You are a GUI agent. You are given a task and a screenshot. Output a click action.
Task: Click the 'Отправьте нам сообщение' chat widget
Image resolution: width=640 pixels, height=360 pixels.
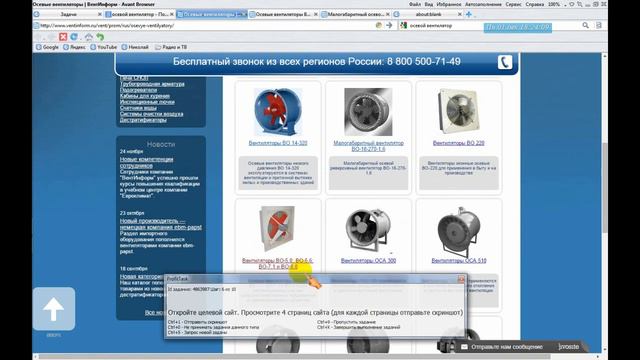[x=521, y=347]
